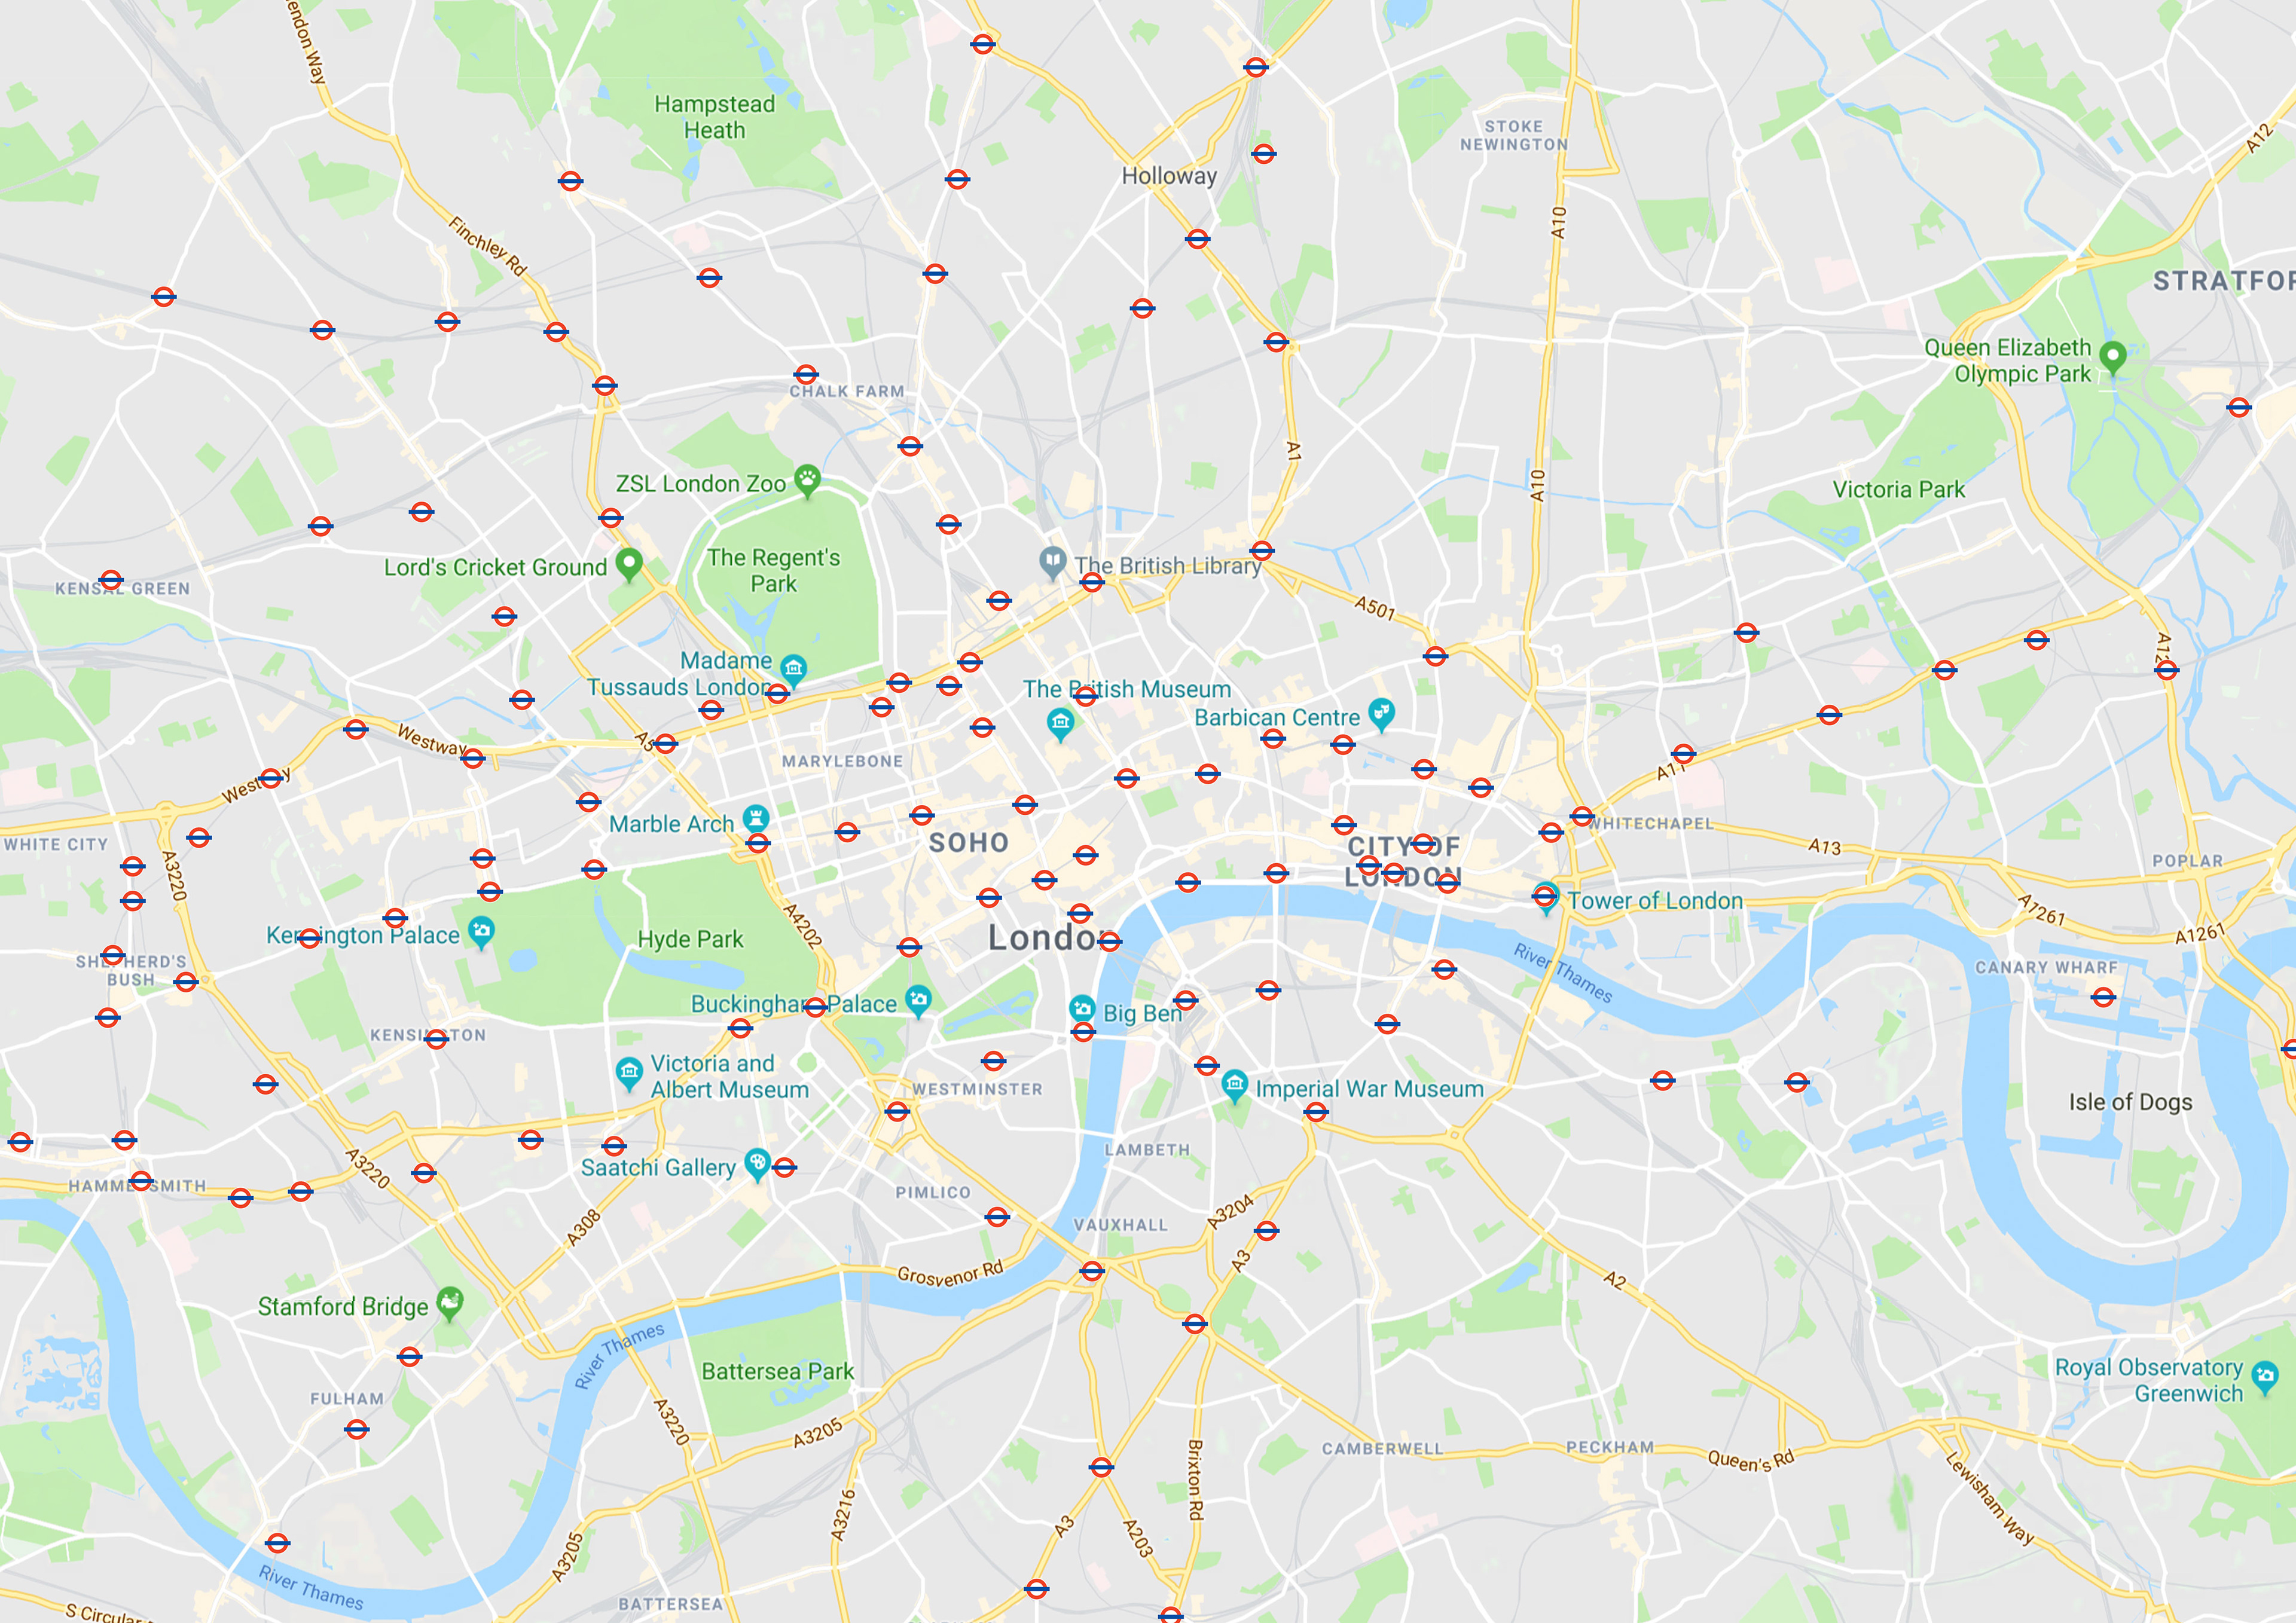Click the Battersea Park label
The image size is (2296, 1623).
point(778,1371)
